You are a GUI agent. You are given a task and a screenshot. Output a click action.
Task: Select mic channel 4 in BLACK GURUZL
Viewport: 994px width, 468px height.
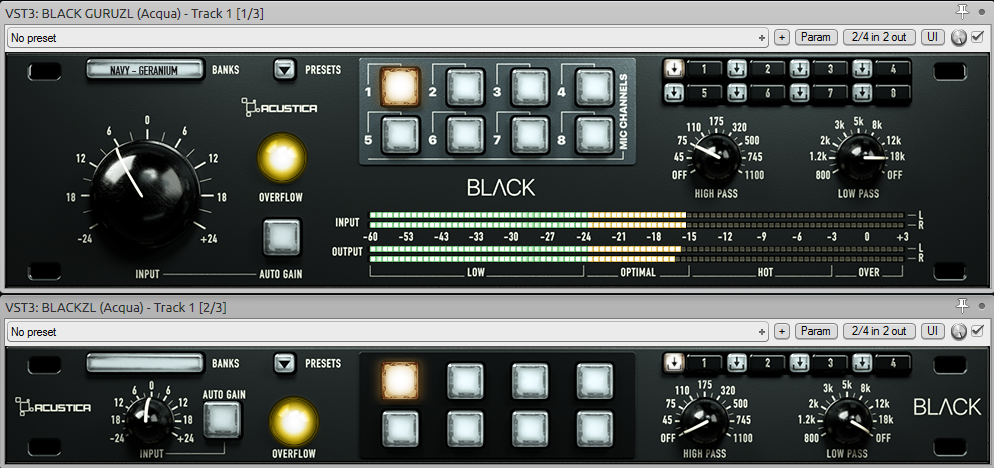tap(595, 86)
